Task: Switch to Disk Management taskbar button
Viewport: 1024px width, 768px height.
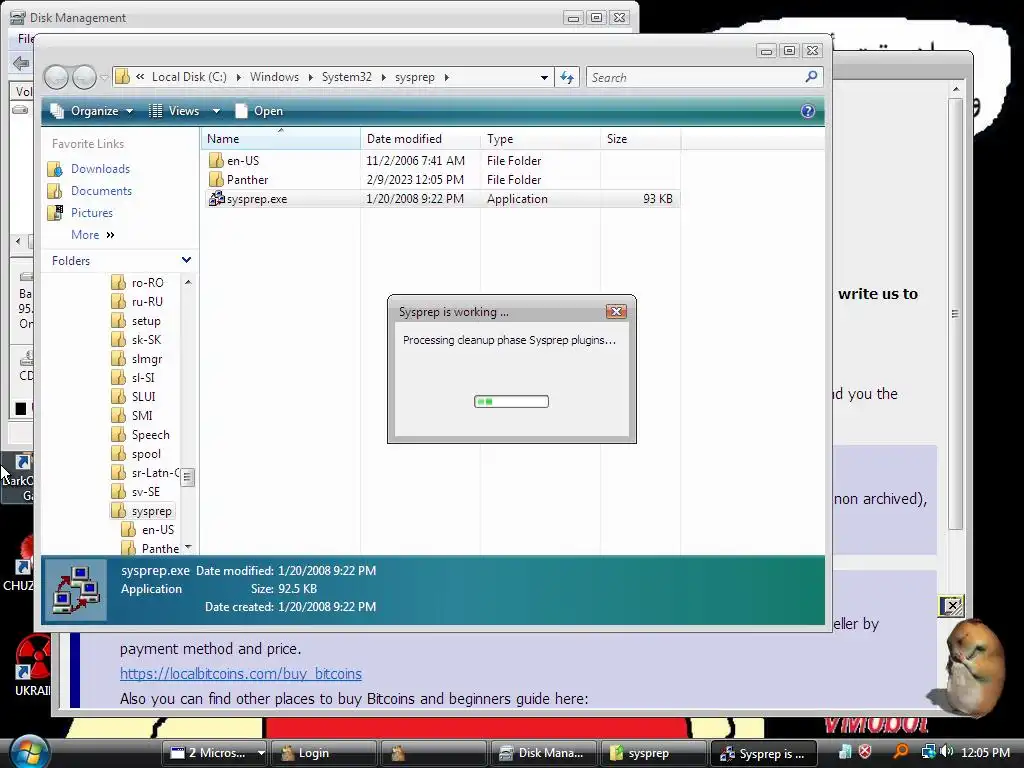Action: [543, 753]
